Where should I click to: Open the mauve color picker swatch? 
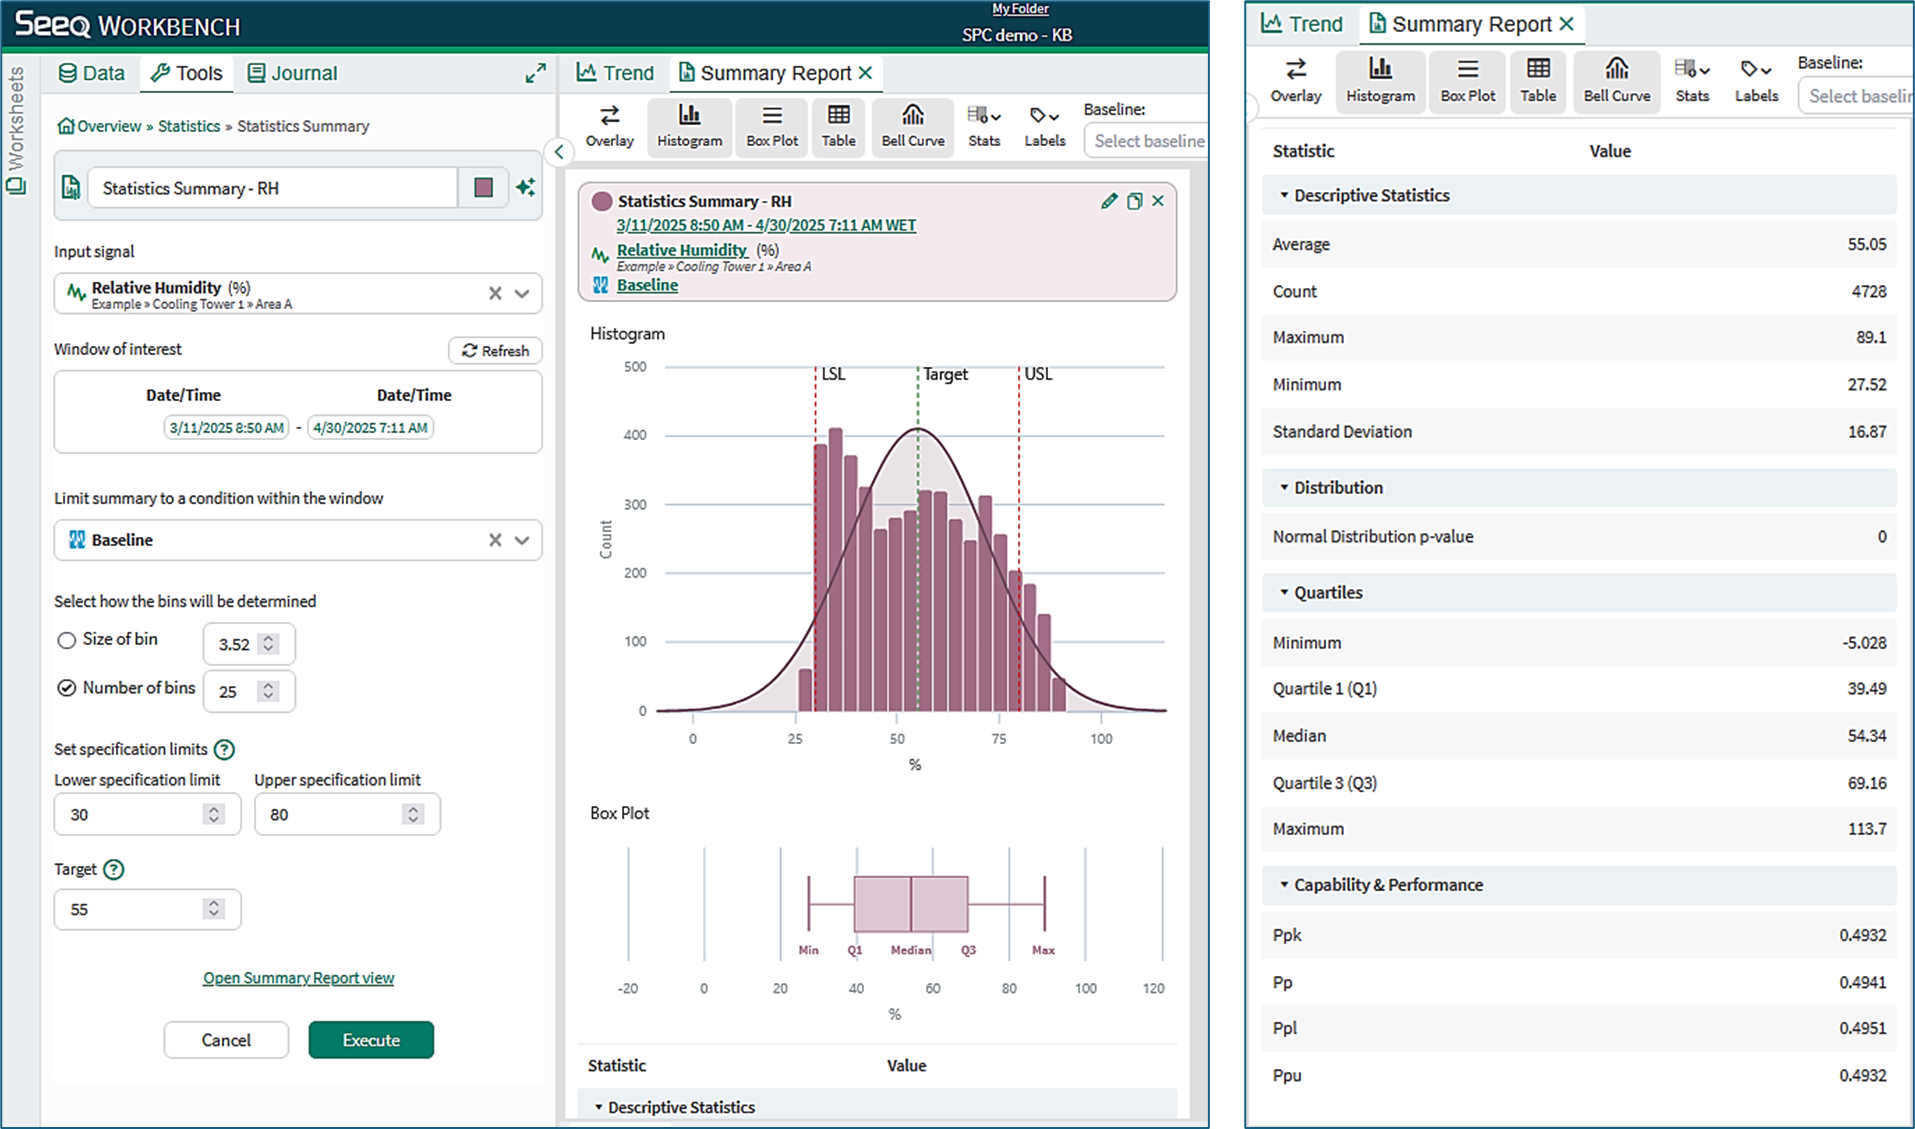point(483,188)
